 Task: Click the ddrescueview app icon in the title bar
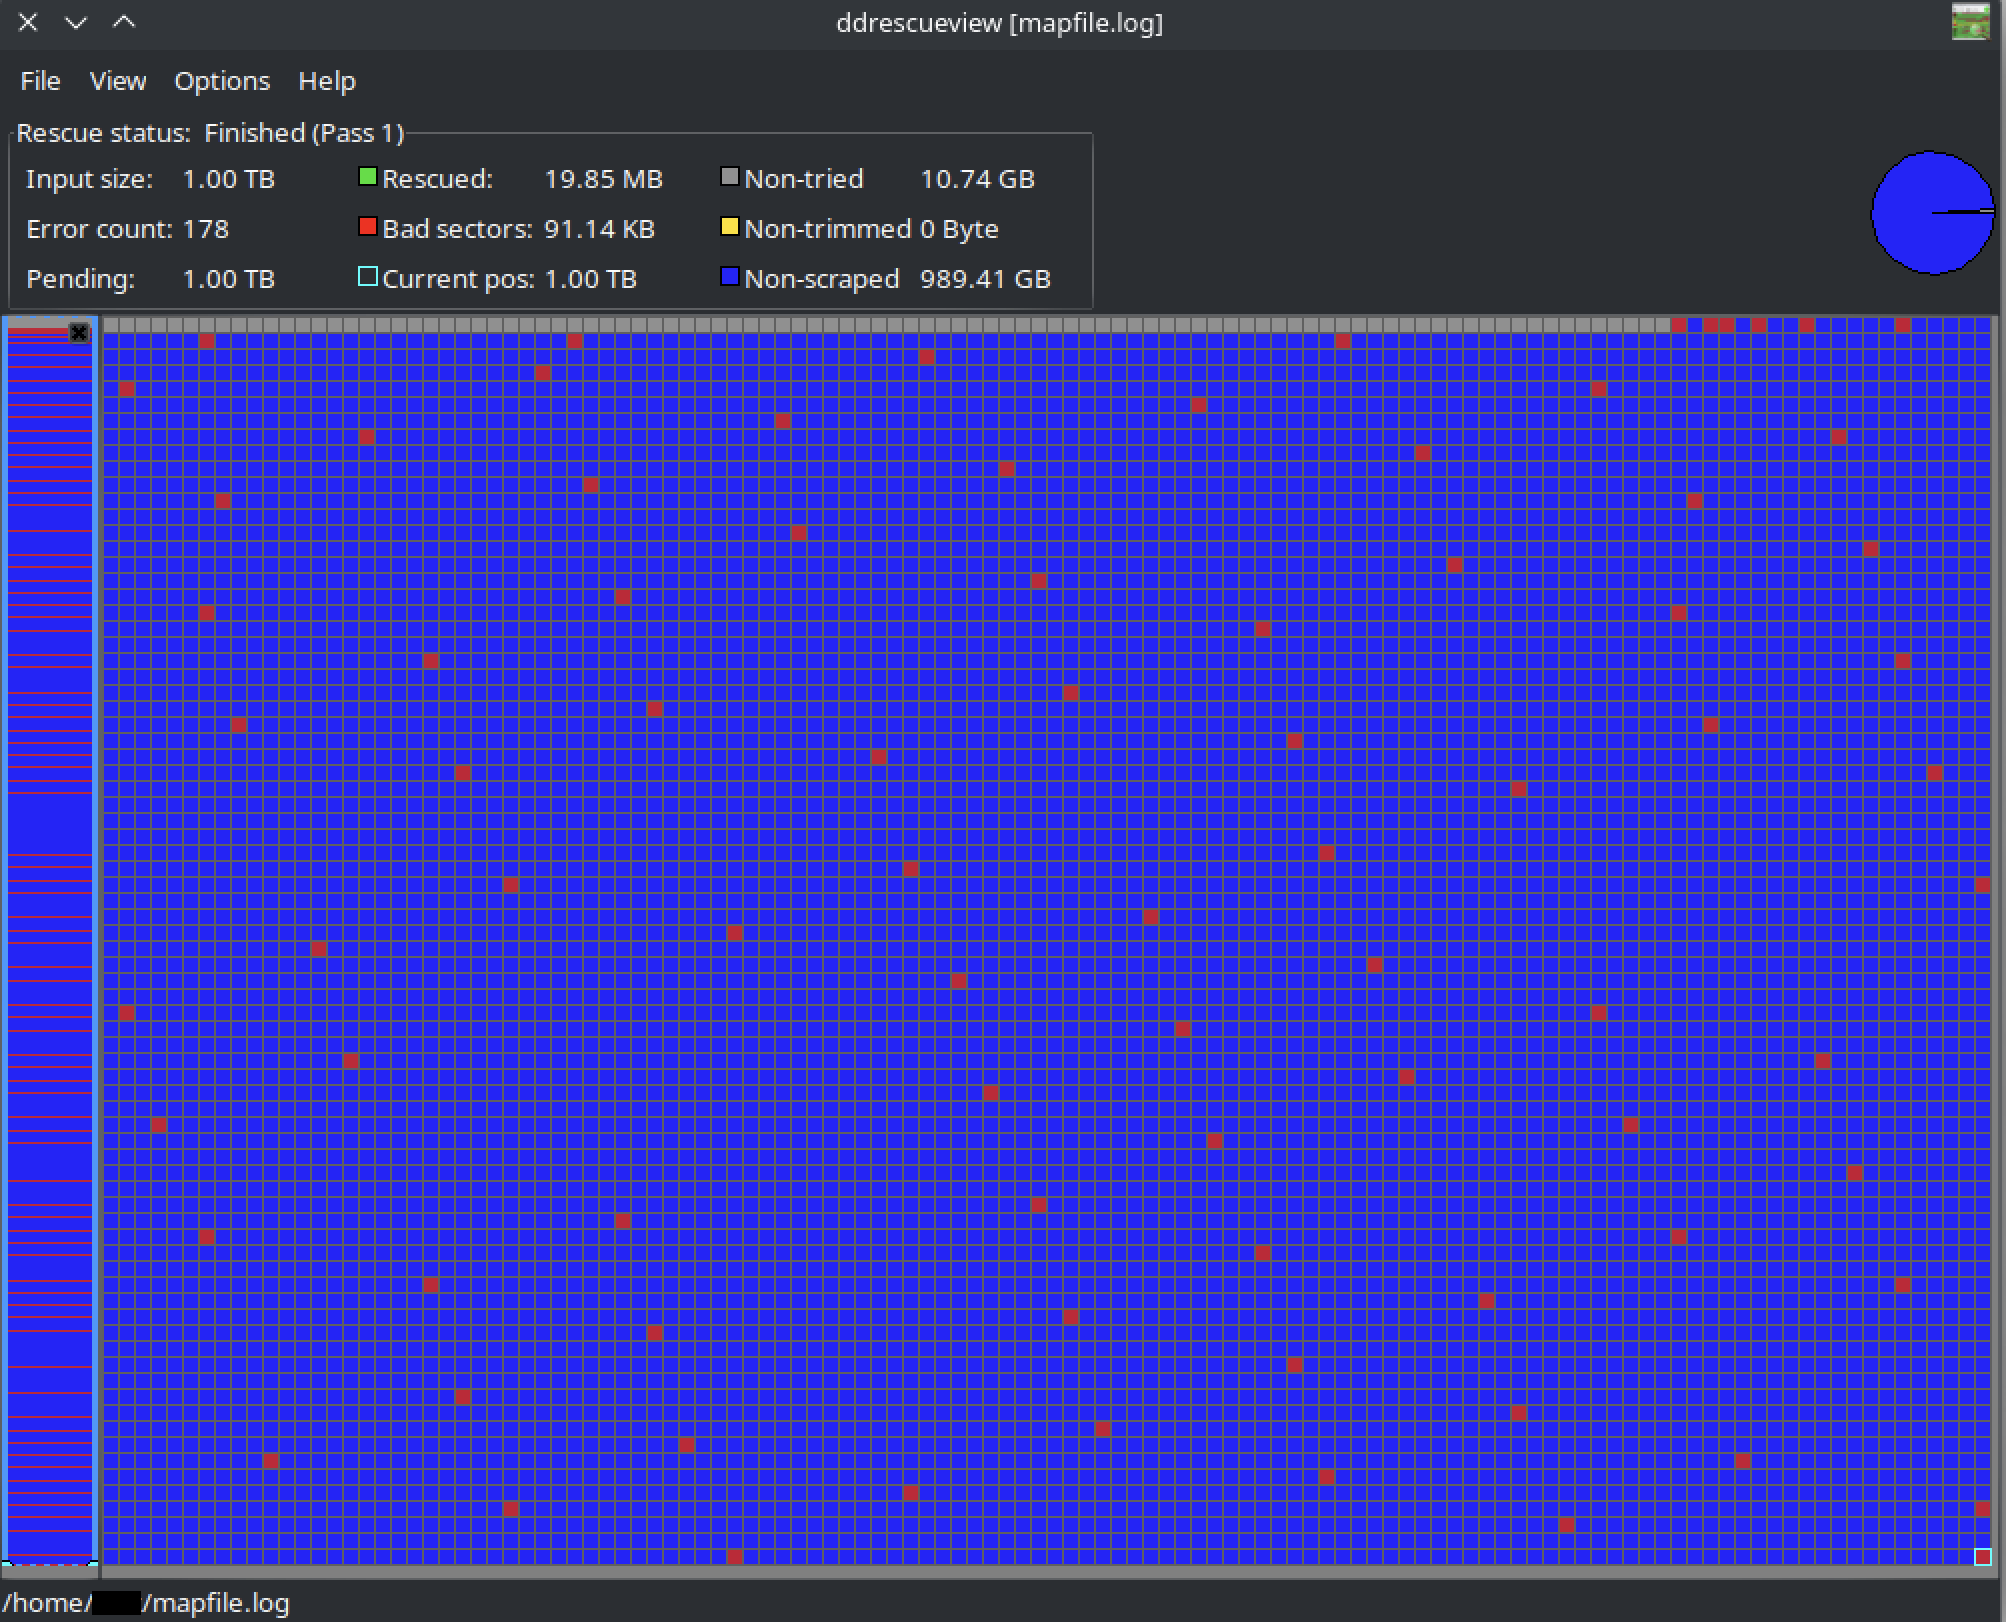[1969, 22]
